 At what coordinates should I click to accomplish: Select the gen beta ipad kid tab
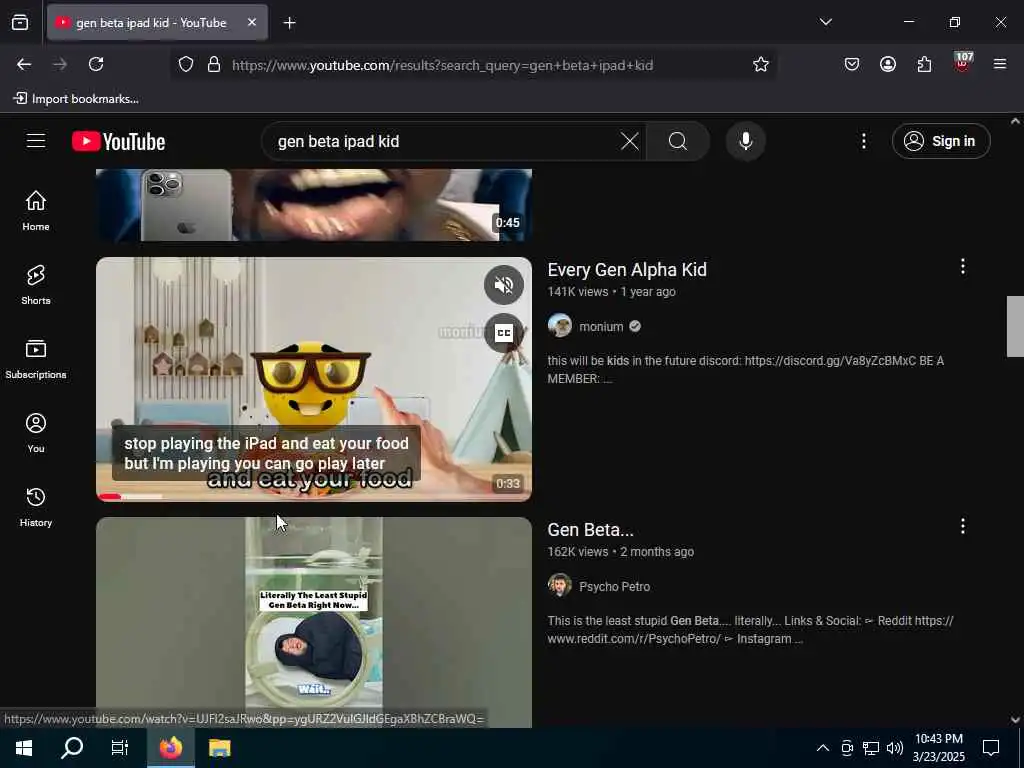click(x=157, y=22)
